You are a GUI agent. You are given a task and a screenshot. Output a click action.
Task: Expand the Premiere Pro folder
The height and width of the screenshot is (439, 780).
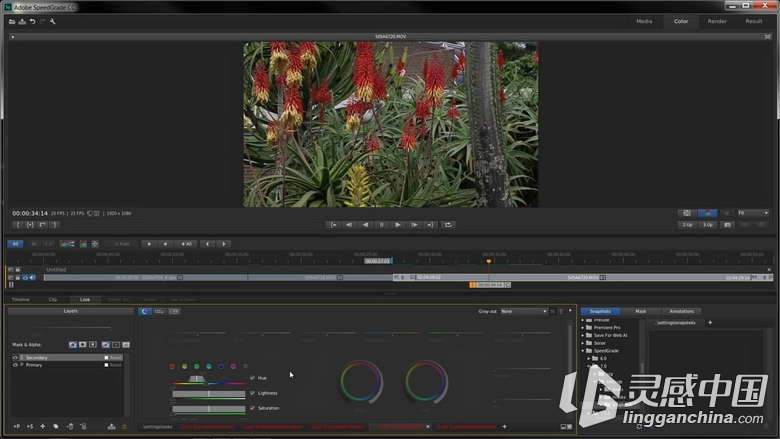(583, 328)
